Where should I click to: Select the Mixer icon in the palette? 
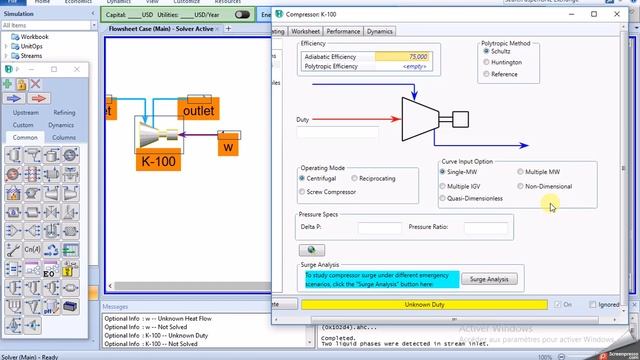pyautogui.click(x=13, y=231)
